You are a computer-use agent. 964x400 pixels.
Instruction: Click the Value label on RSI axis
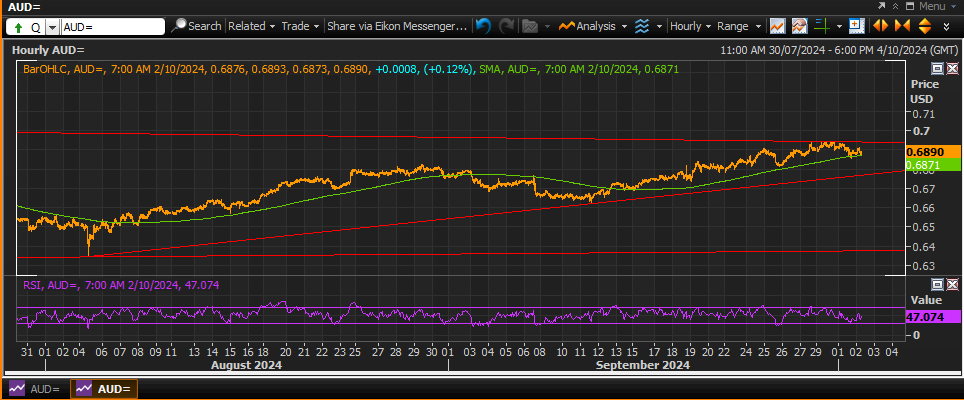926,300
